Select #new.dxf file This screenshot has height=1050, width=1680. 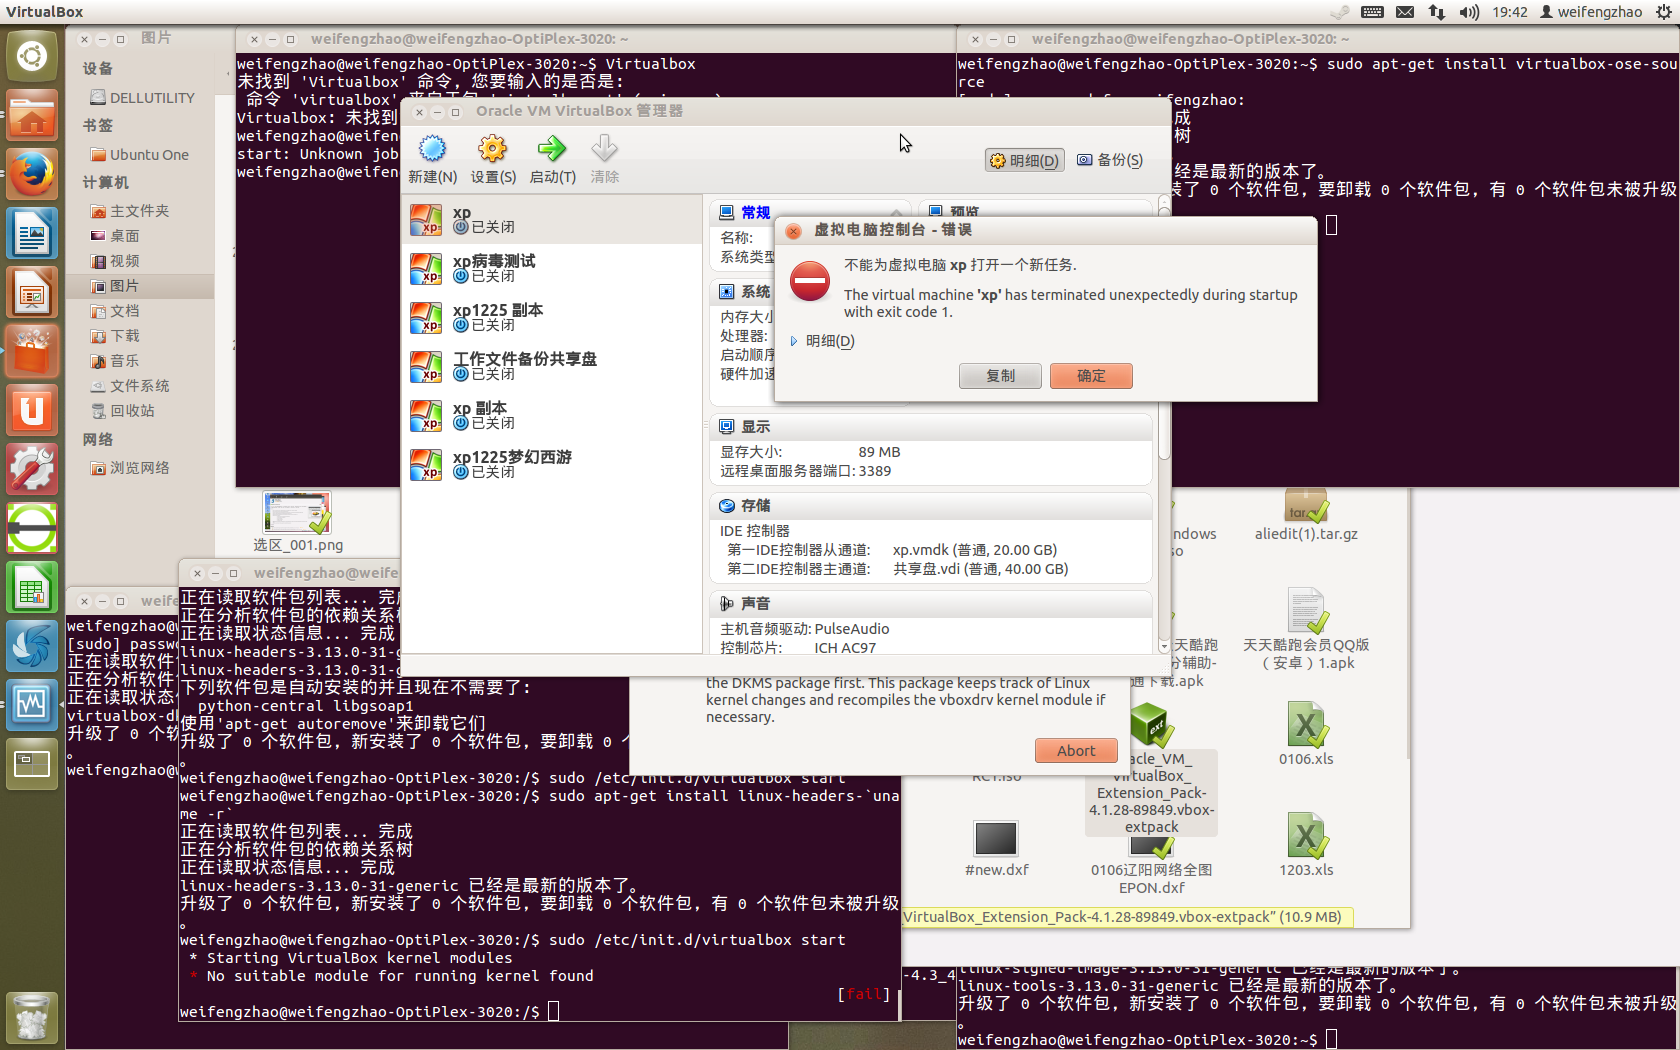coord(996,849)
